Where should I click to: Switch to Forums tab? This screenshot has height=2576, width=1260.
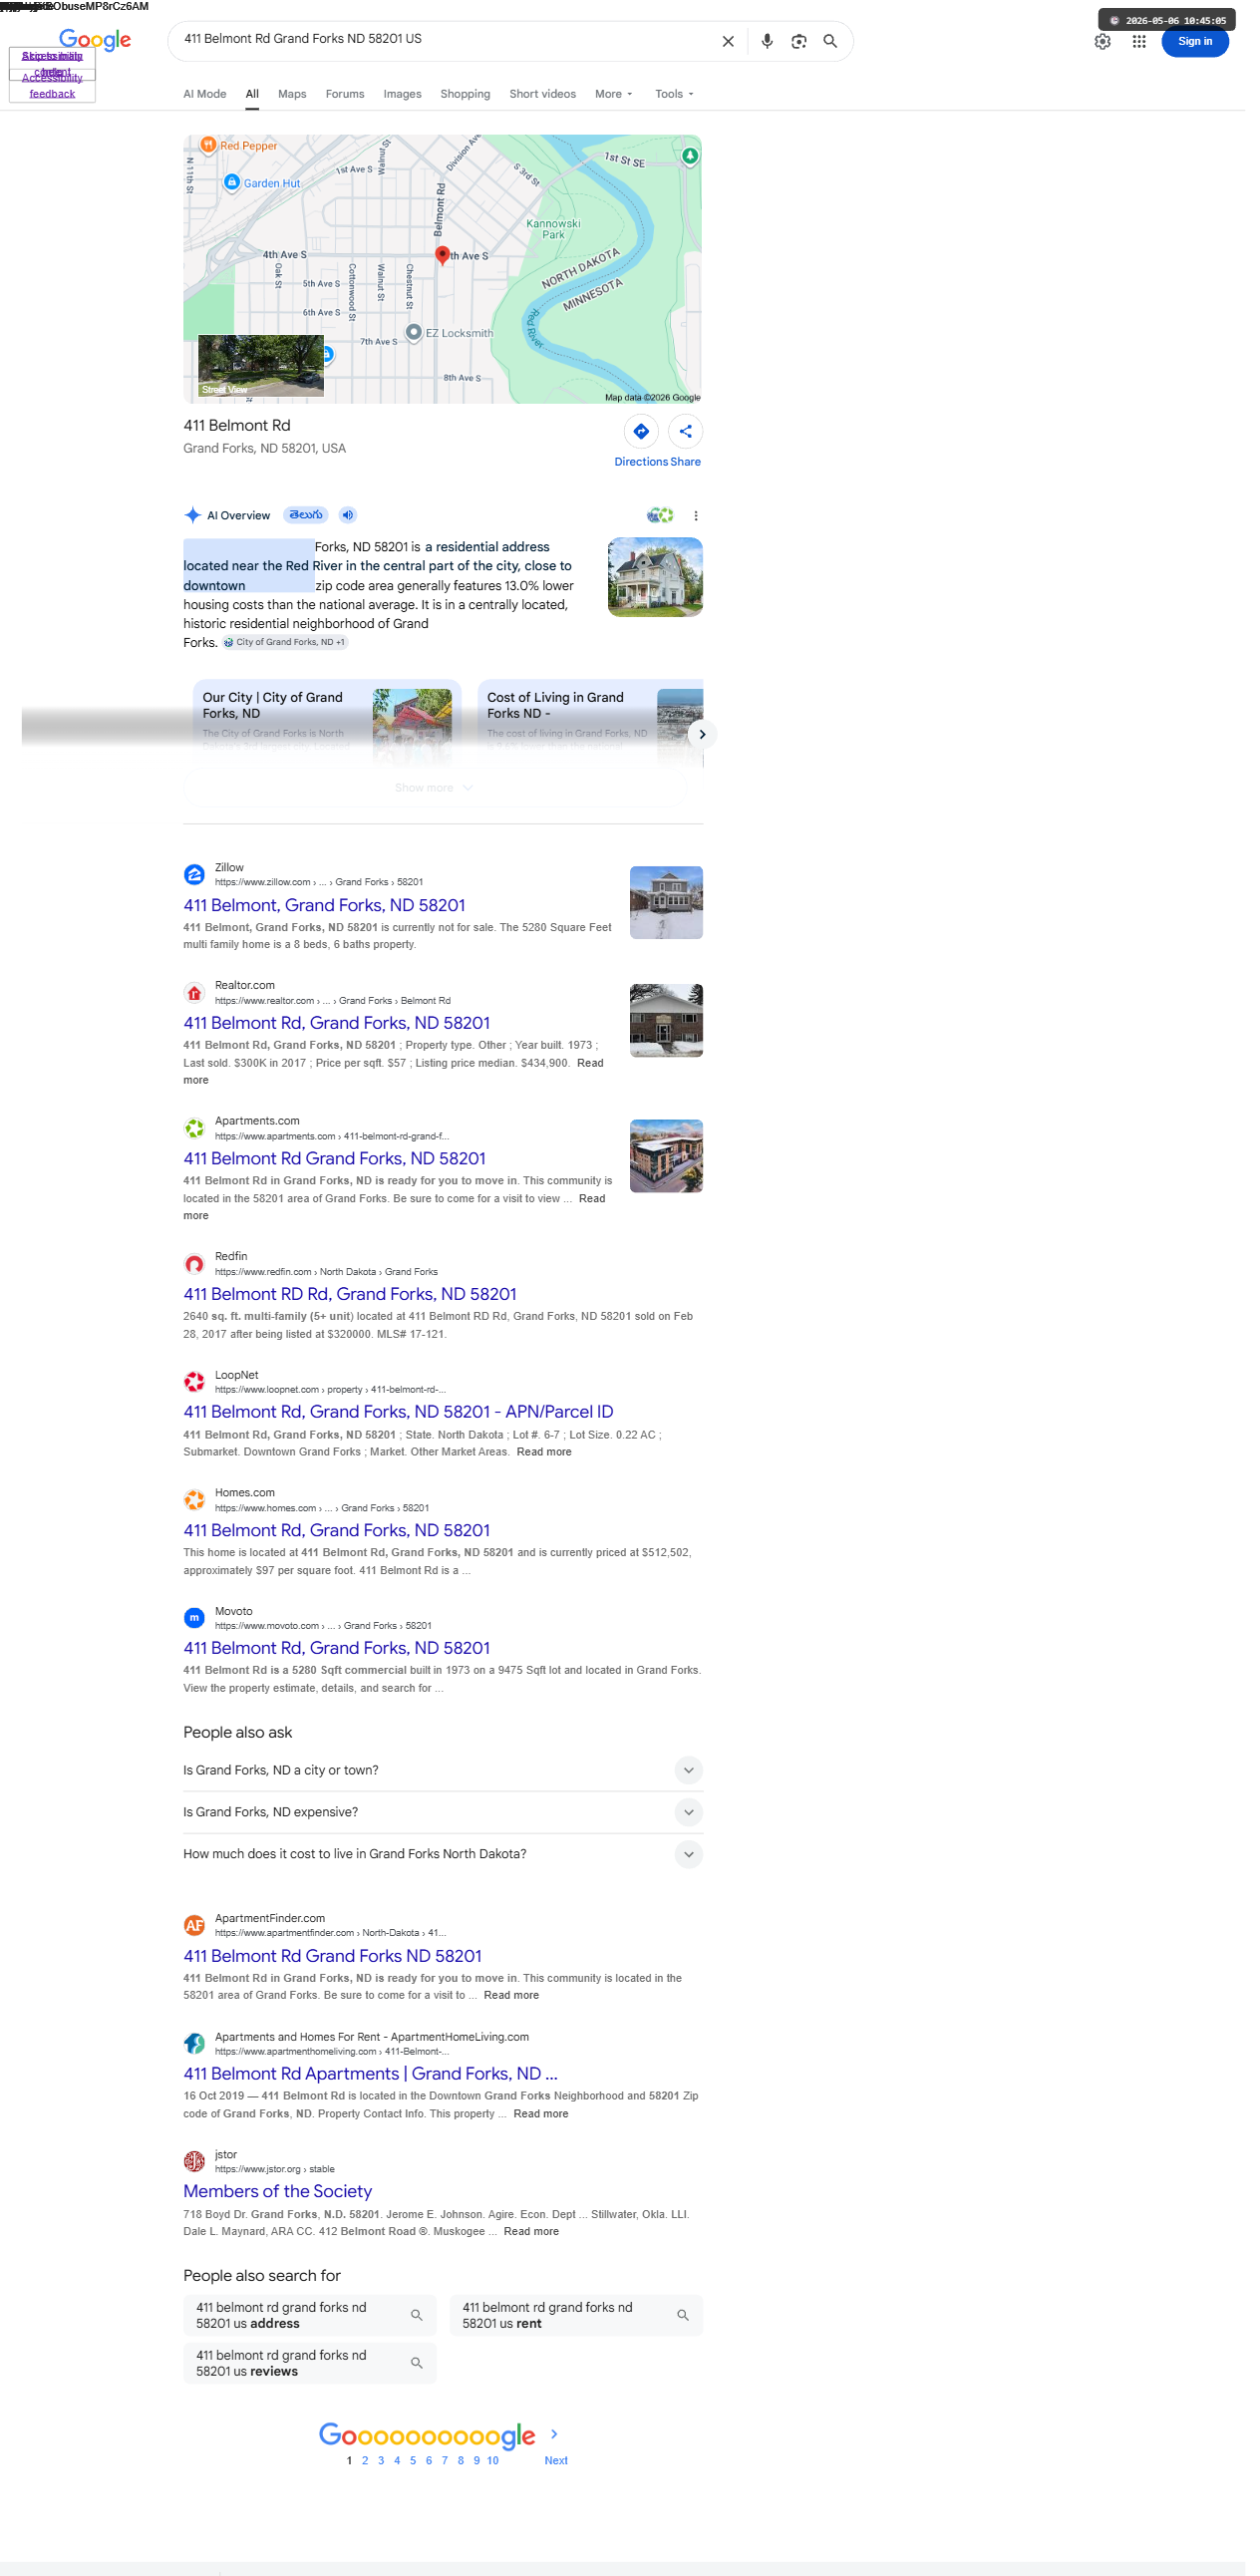[345, 94]
